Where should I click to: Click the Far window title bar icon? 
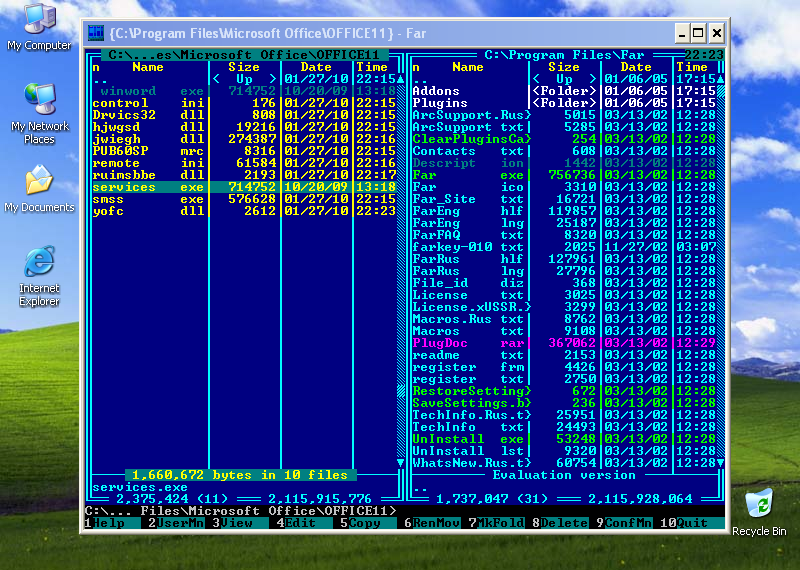[96, 33]
